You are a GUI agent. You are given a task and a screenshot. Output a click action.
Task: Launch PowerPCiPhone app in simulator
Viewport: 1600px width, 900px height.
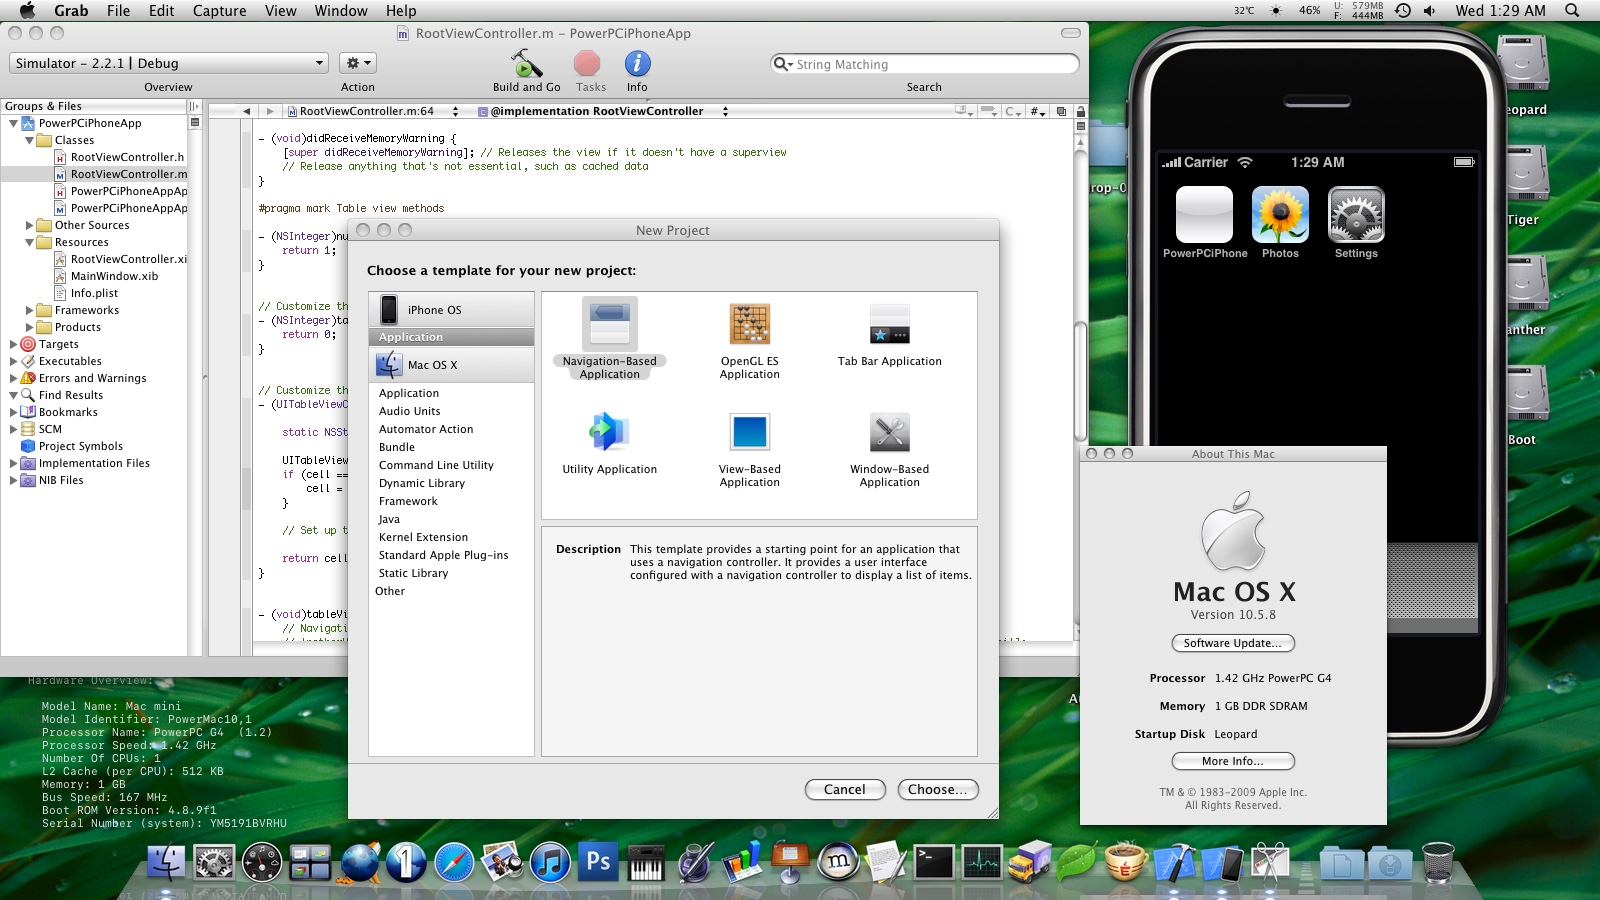pos(1204,215)
